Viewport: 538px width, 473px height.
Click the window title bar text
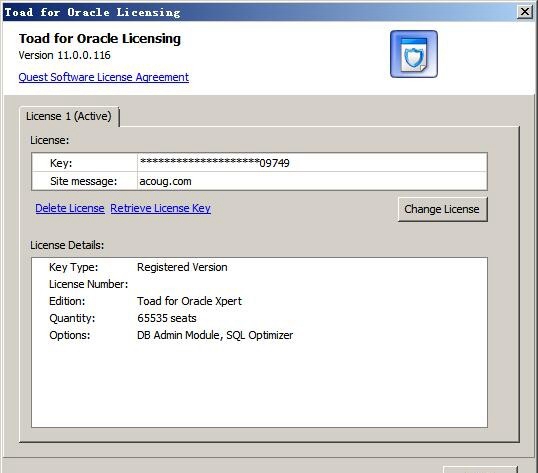92,12
